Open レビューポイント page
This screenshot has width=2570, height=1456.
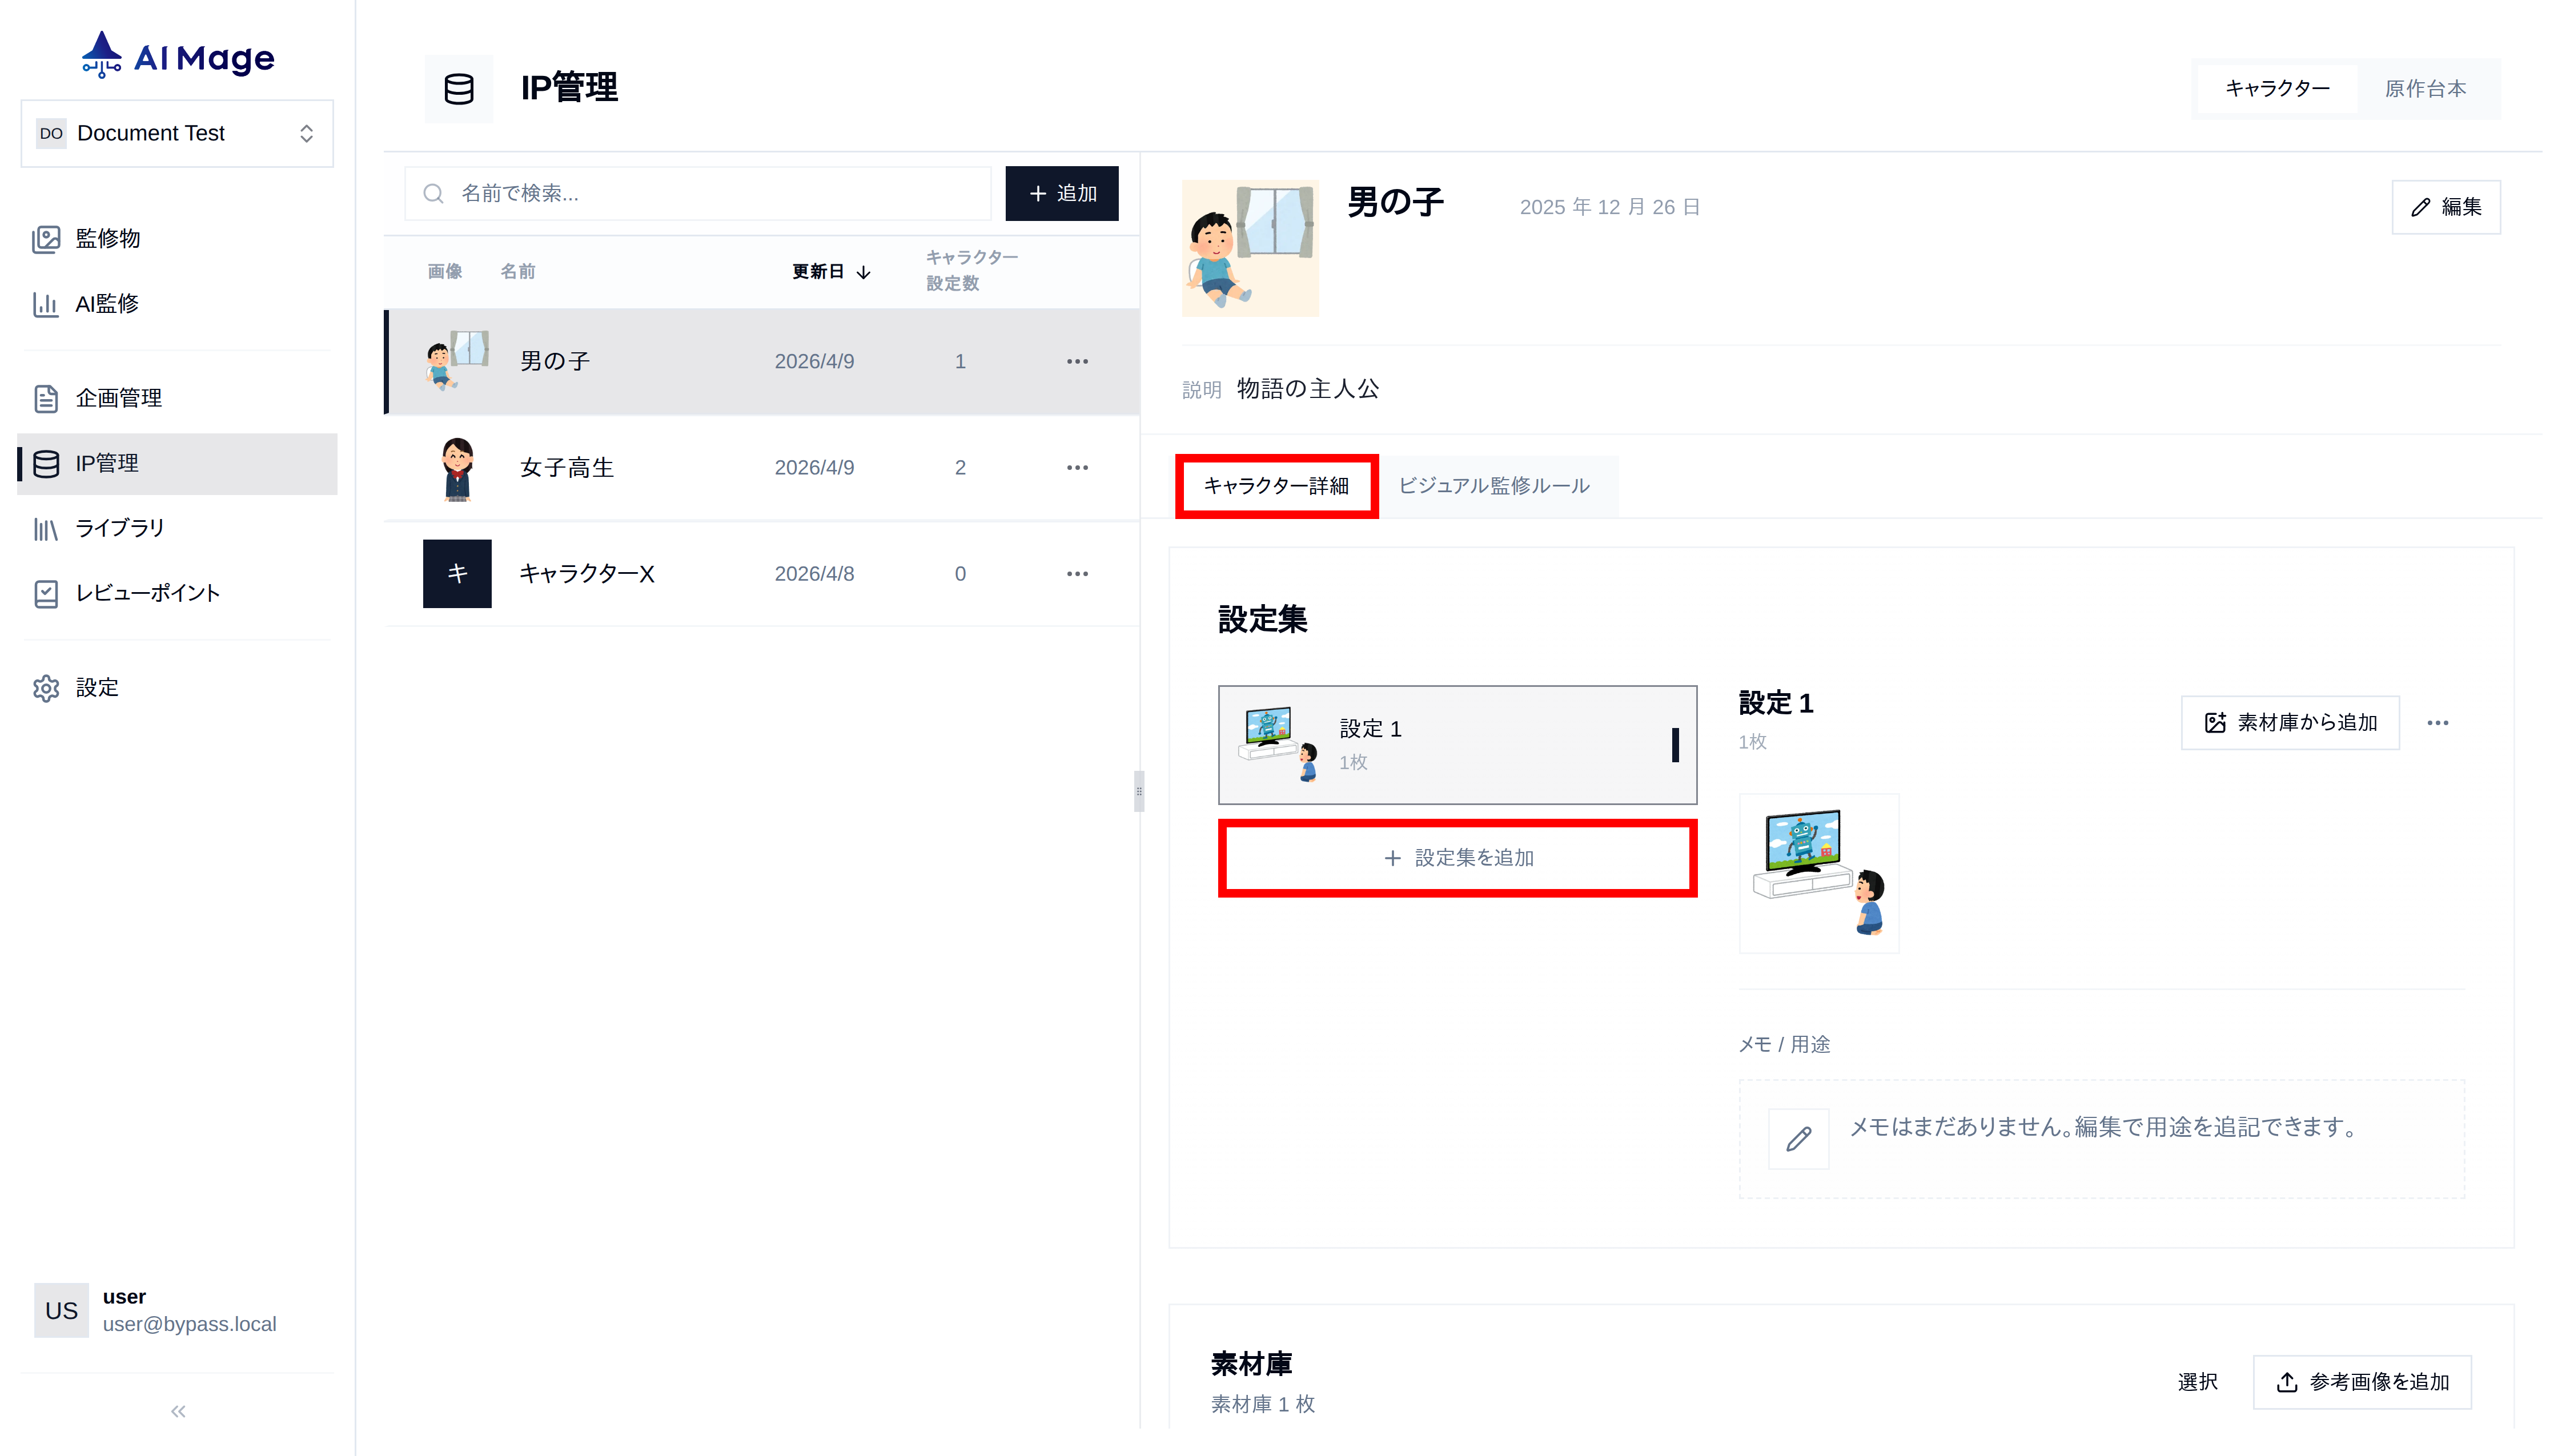click(147, 593)
